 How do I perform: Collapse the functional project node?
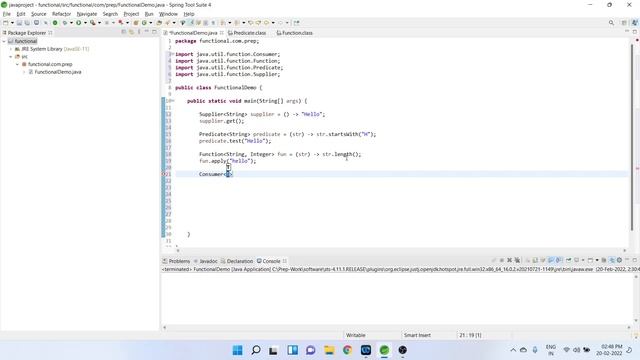point(4,41)
